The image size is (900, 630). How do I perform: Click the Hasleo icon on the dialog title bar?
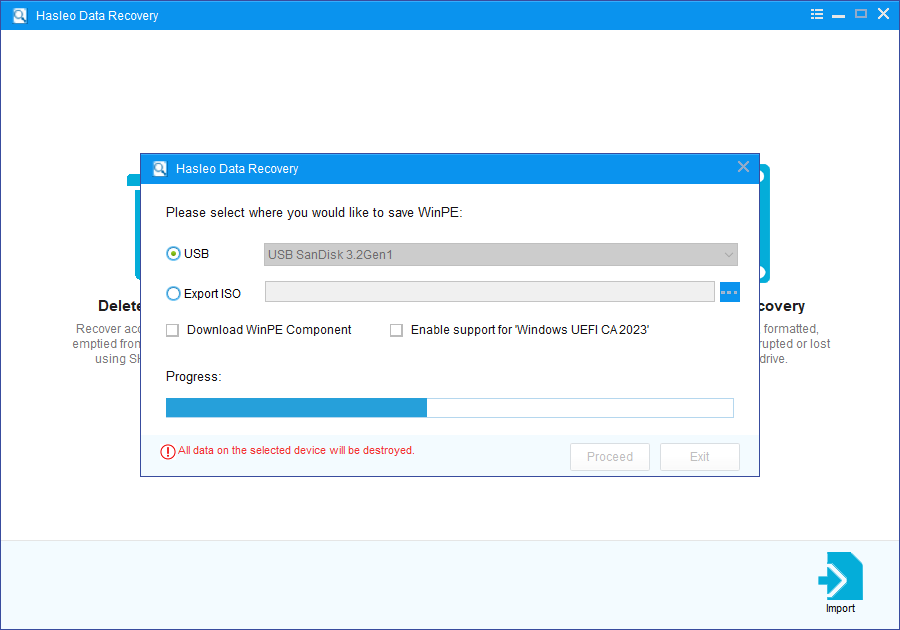pos(159,167)
